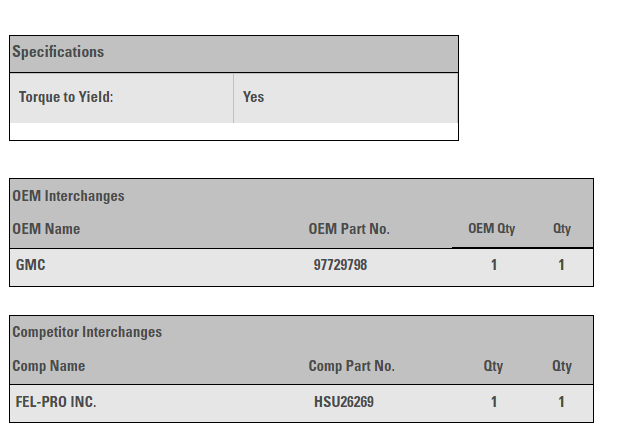Click competitor part number HSU26269
621x430 pixels.
pyautogui.click(x=343, y=402)
